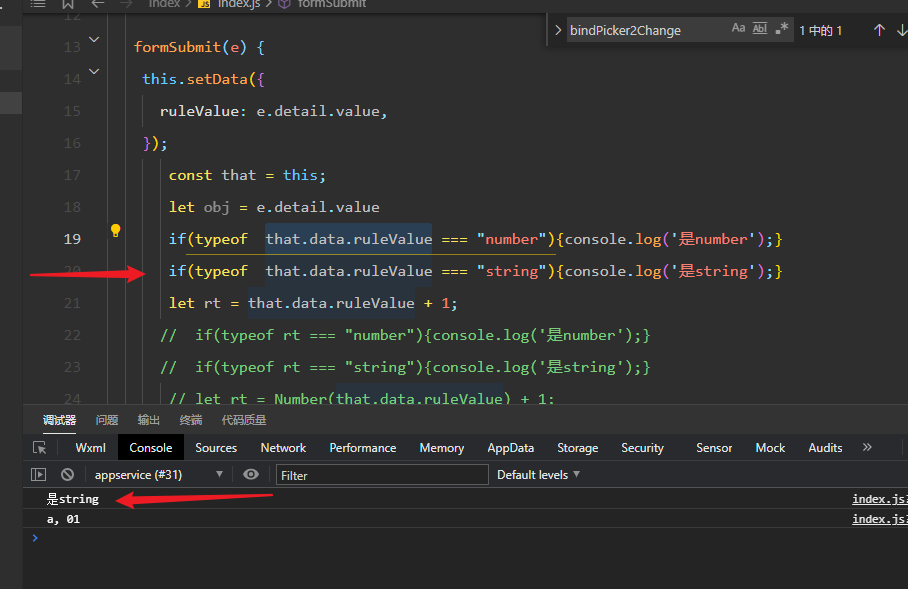Click 'ruleValue: e.detail.value,' code line
908x589 pixels.
[273, 111]
